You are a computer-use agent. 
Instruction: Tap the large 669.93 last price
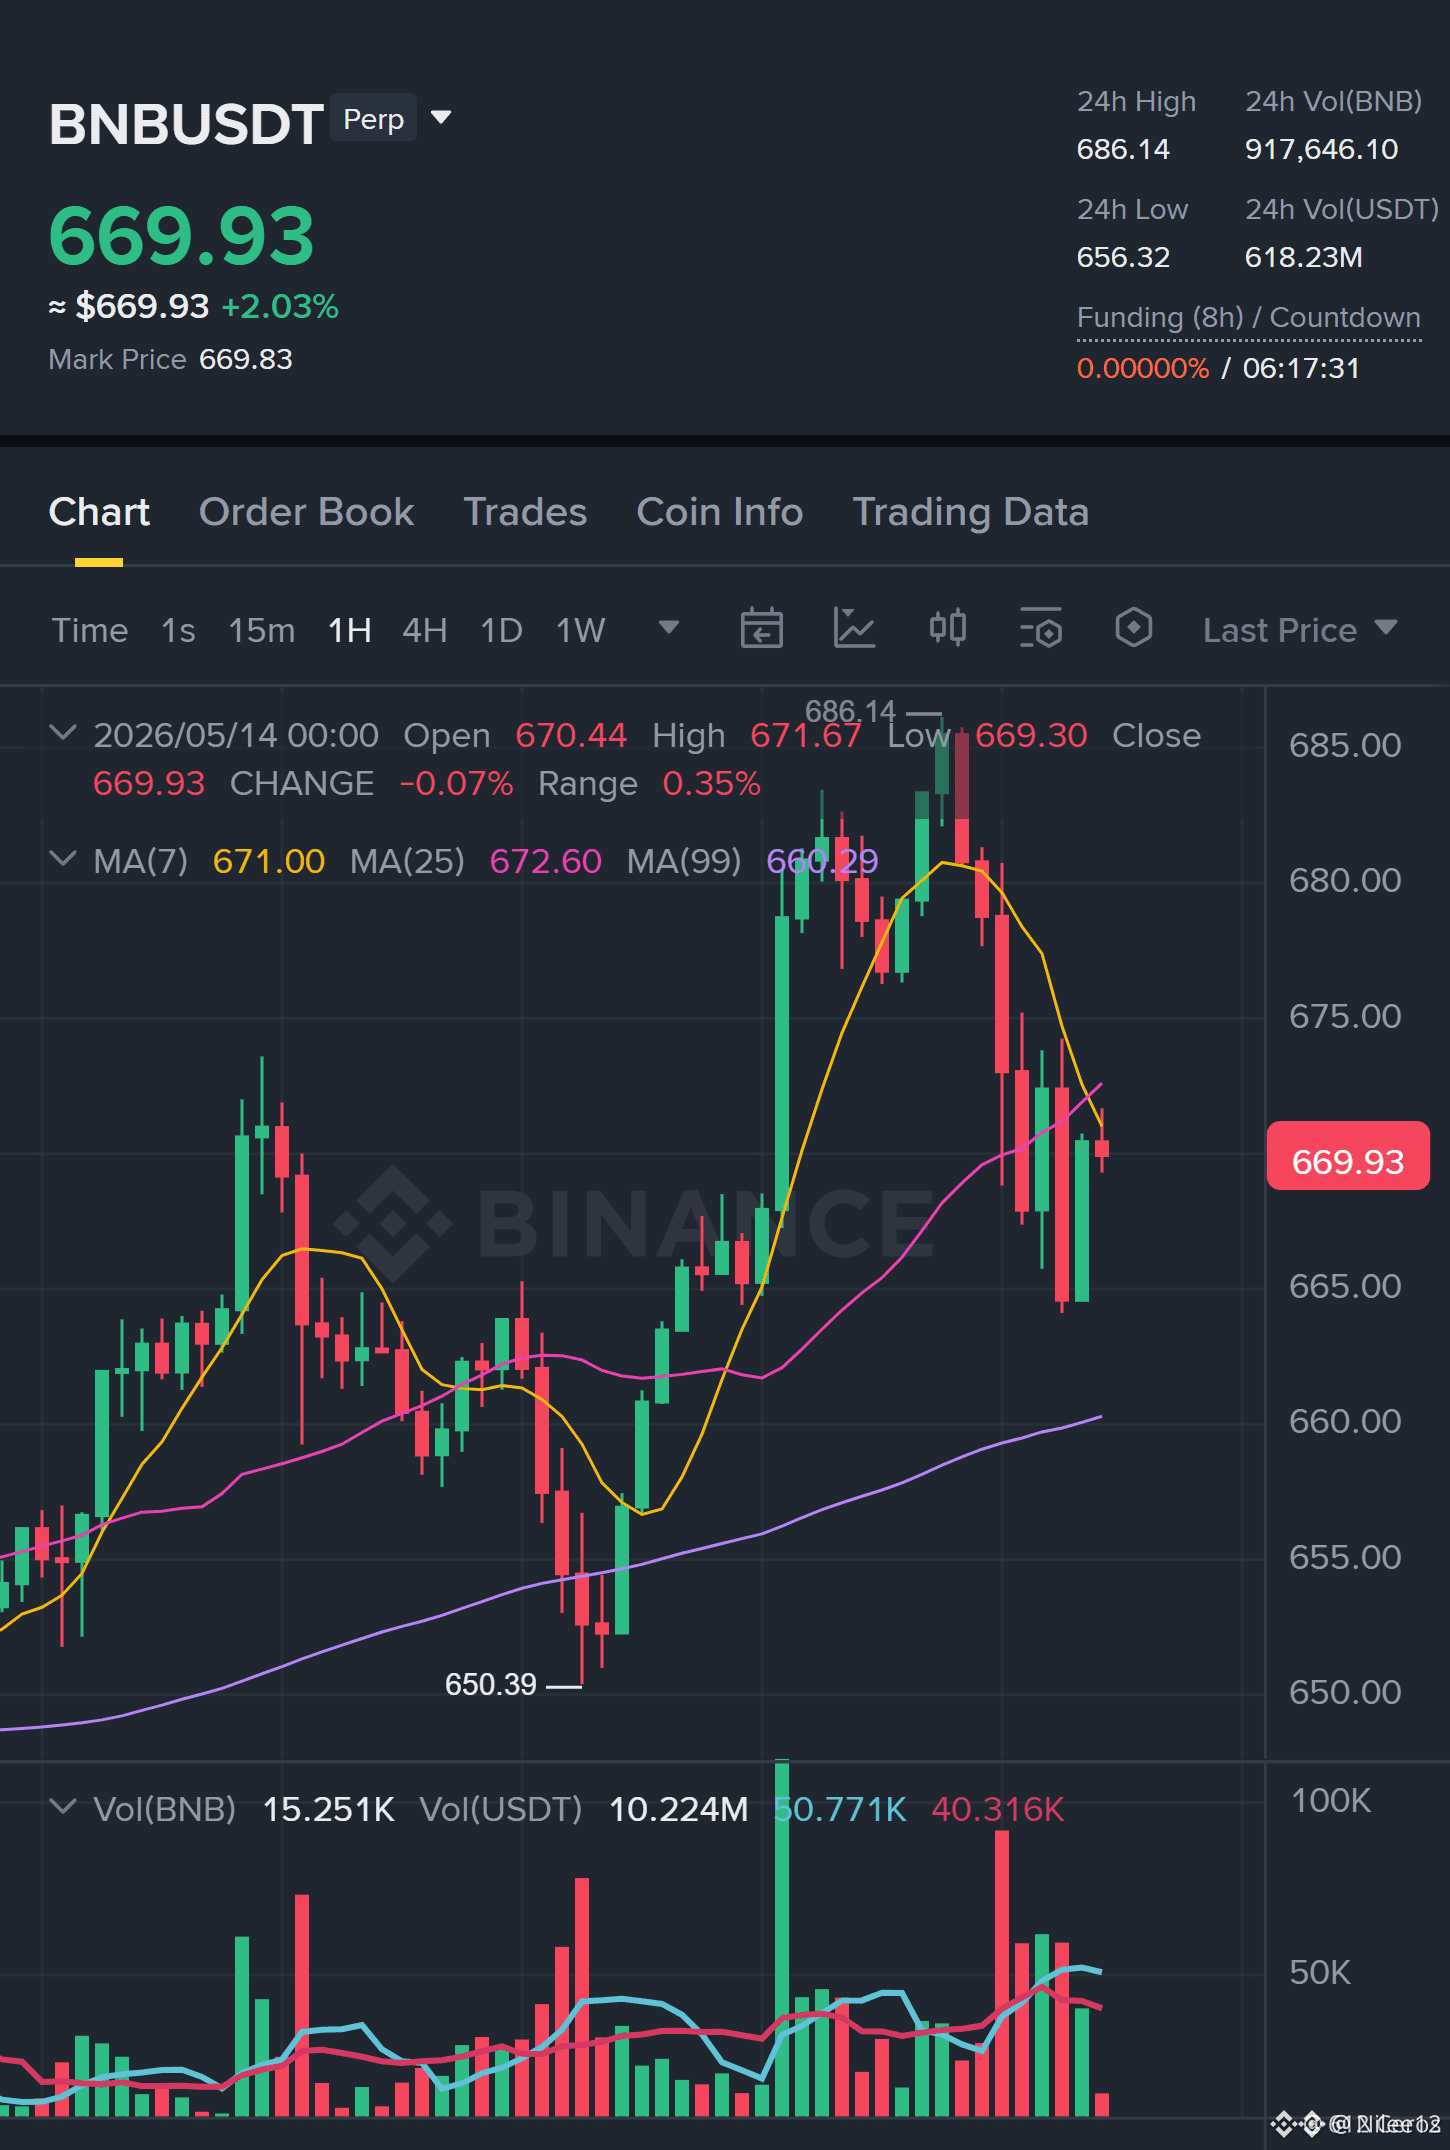coord(181,236)
